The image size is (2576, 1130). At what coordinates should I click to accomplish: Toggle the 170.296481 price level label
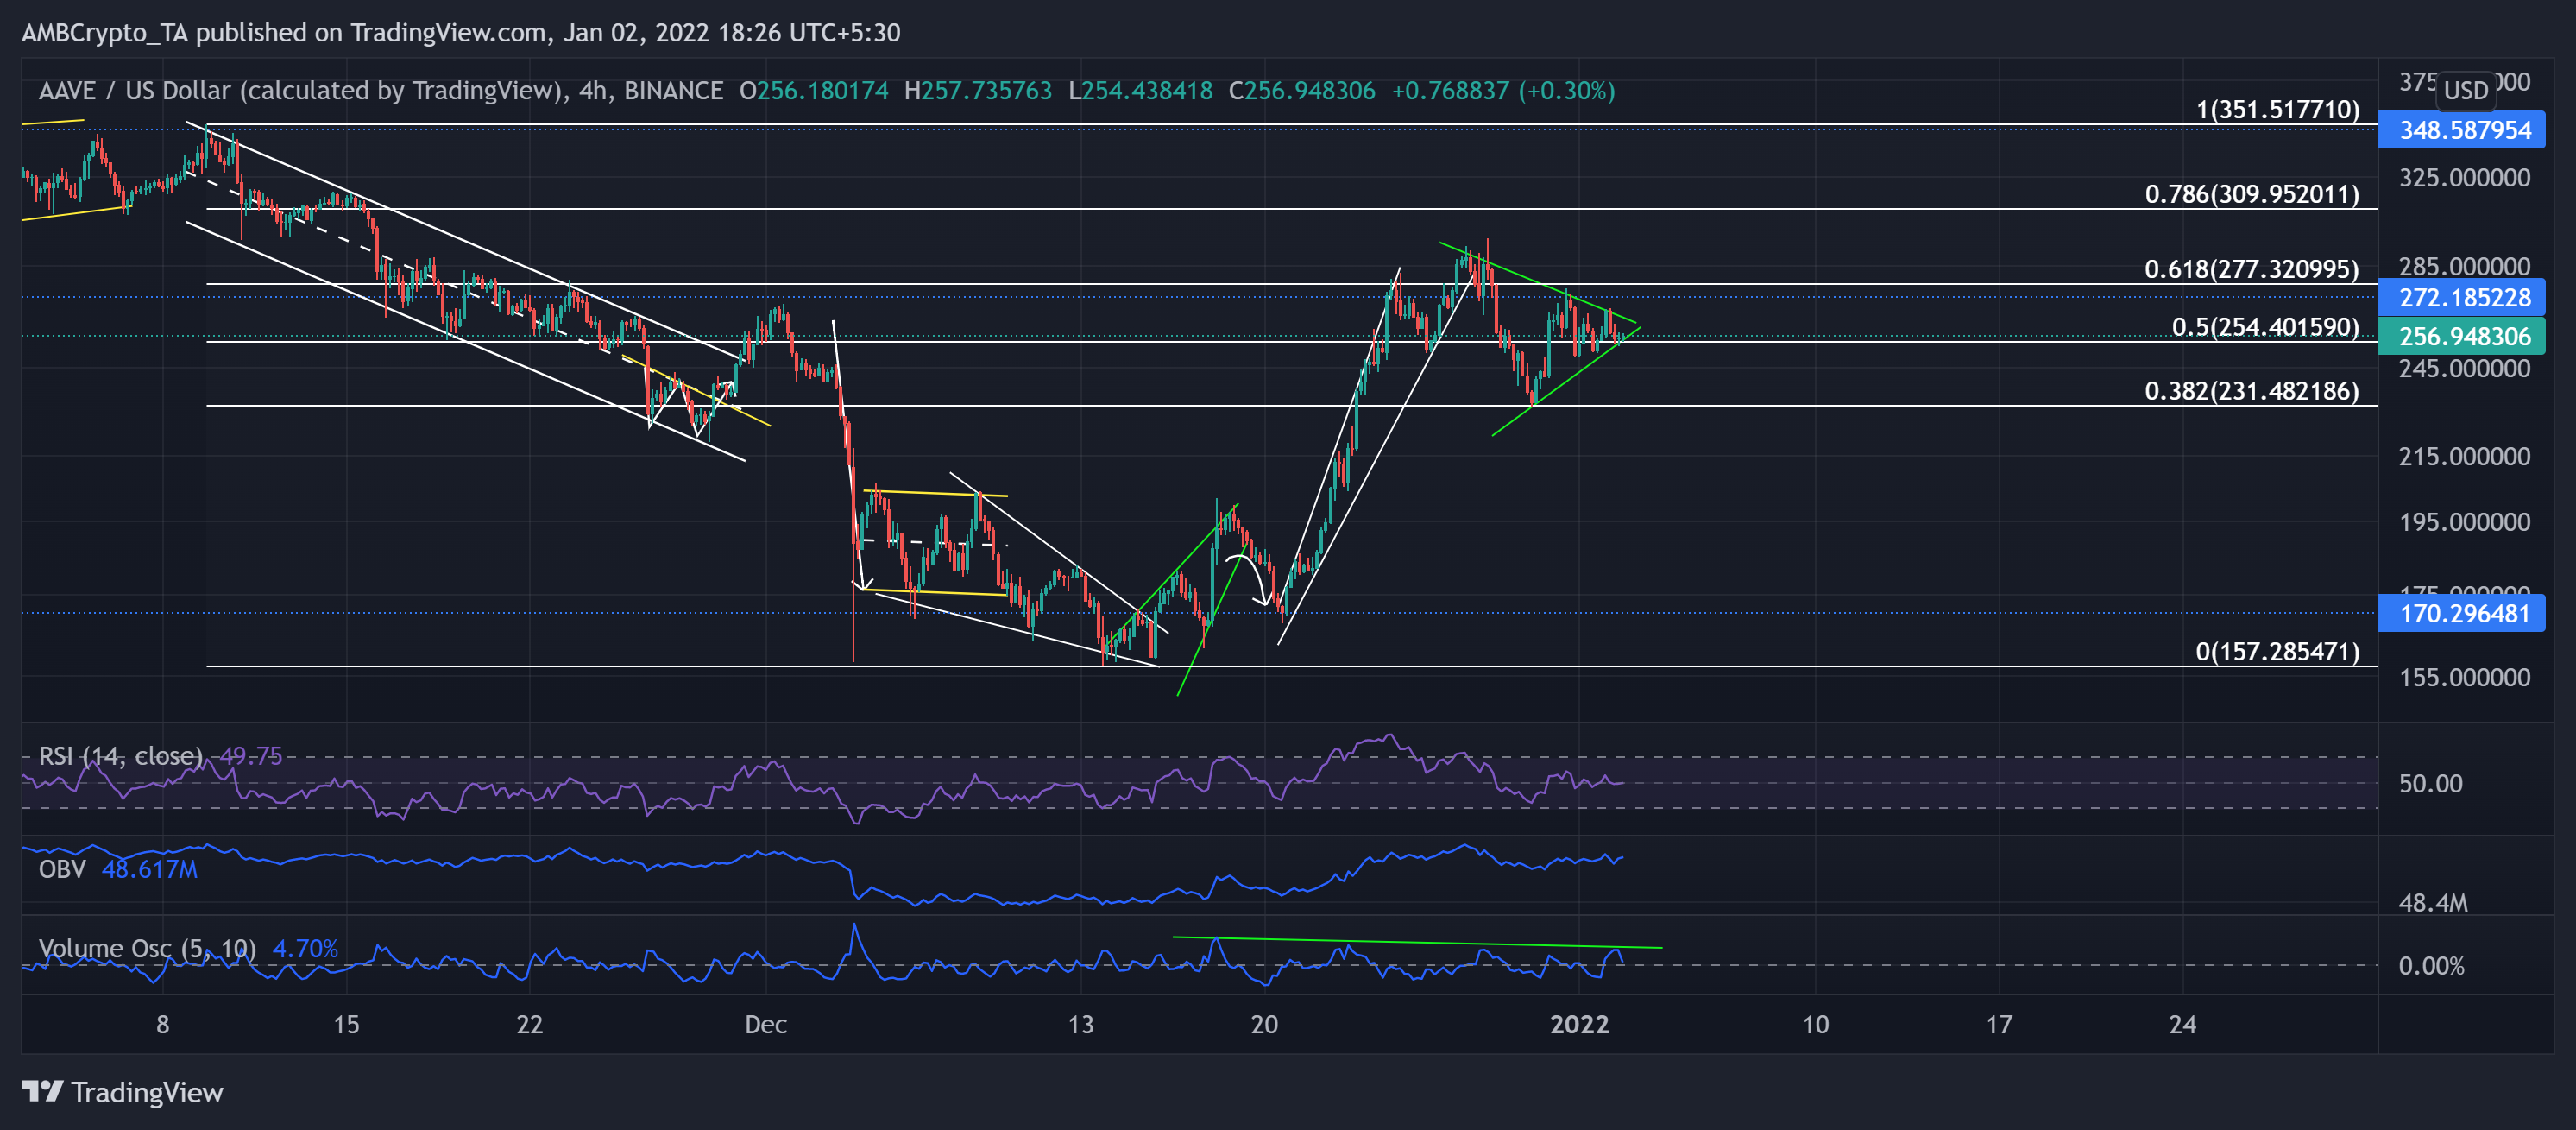point(2462,614)
